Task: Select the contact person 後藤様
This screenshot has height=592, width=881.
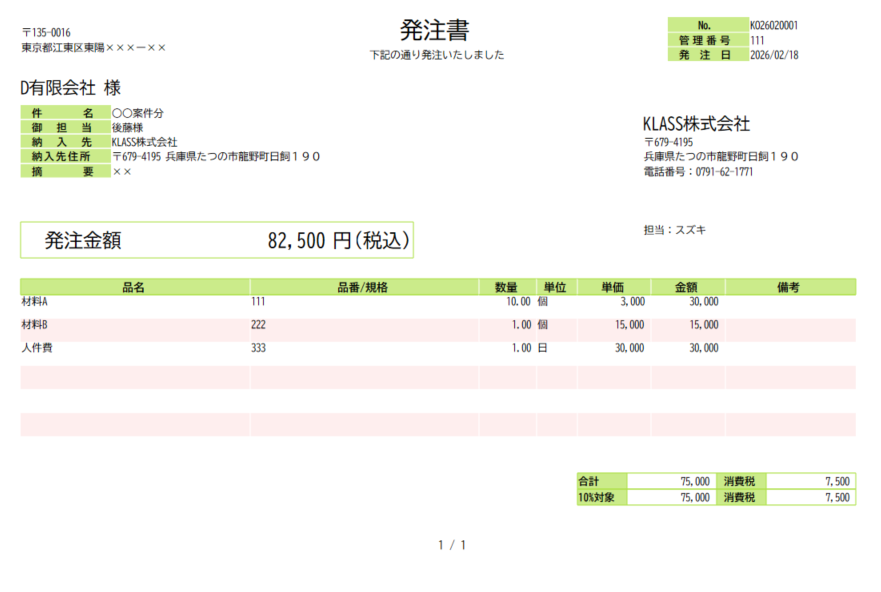Action: [x=128, y=128]
